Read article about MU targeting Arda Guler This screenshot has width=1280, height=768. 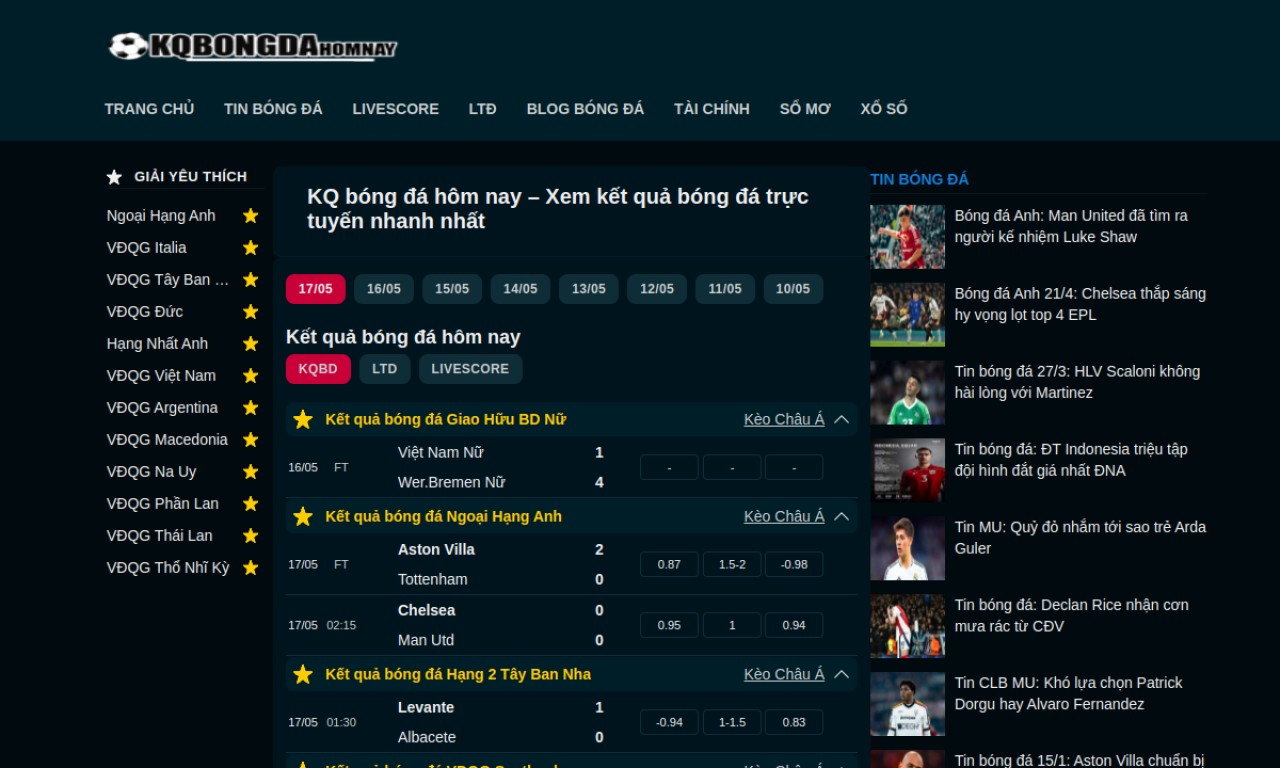(1080, 538)
